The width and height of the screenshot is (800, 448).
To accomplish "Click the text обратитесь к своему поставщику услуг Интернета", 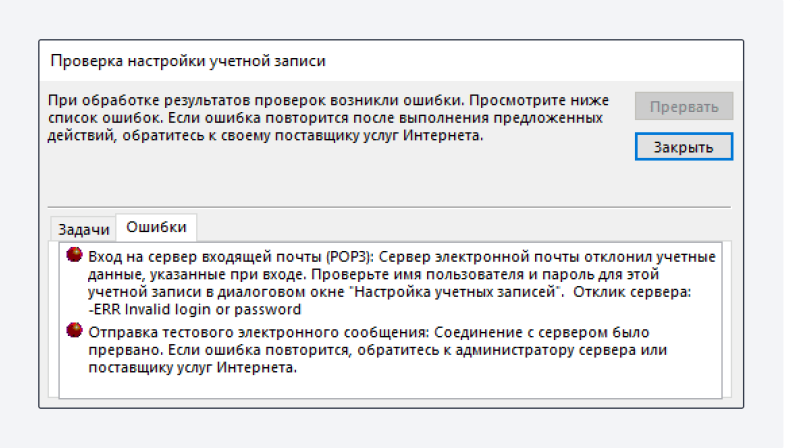I will tap(303, 136).
